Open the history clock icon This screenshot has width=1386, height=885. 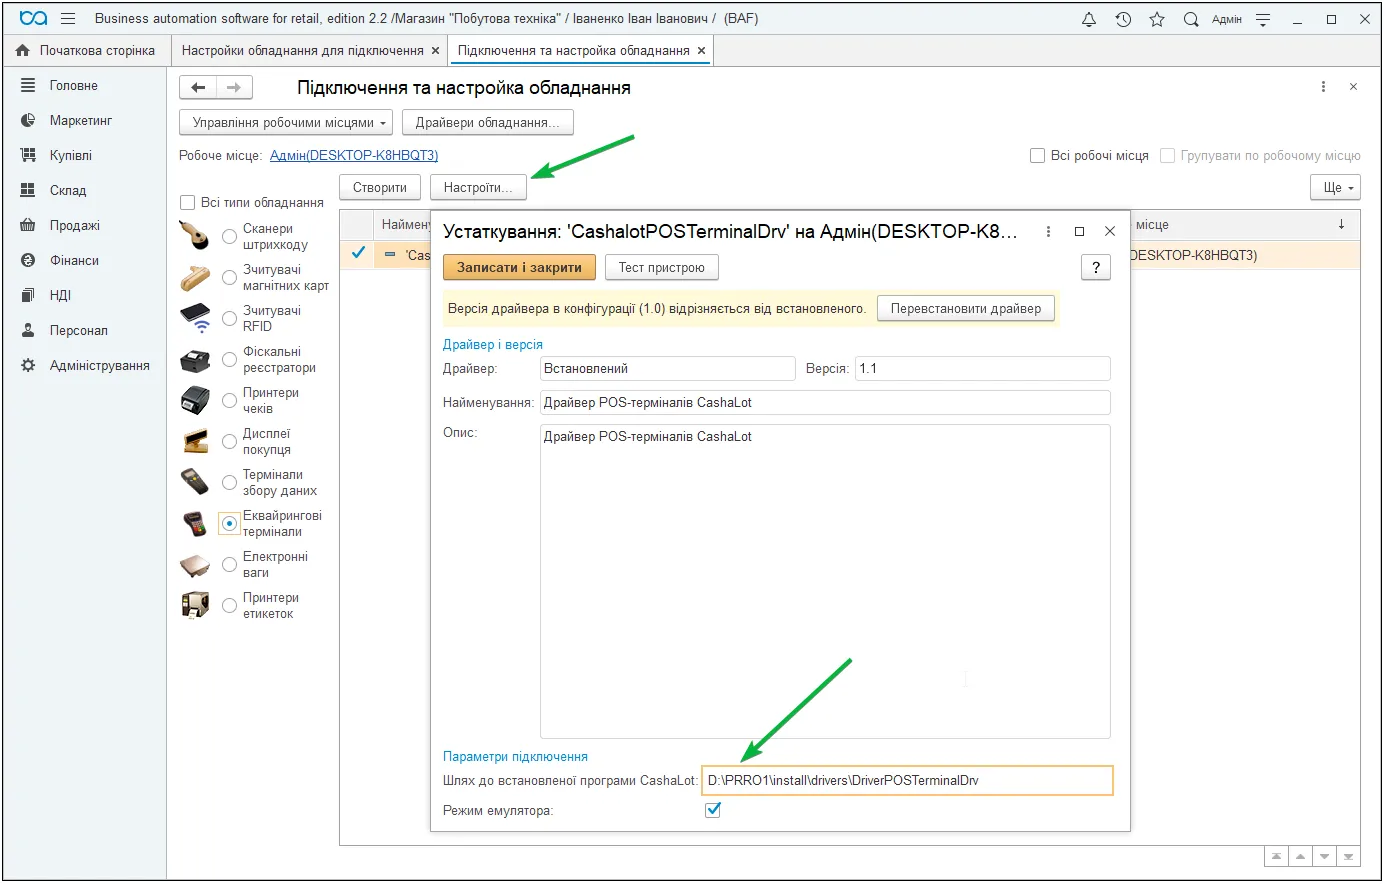point(1123,19)
